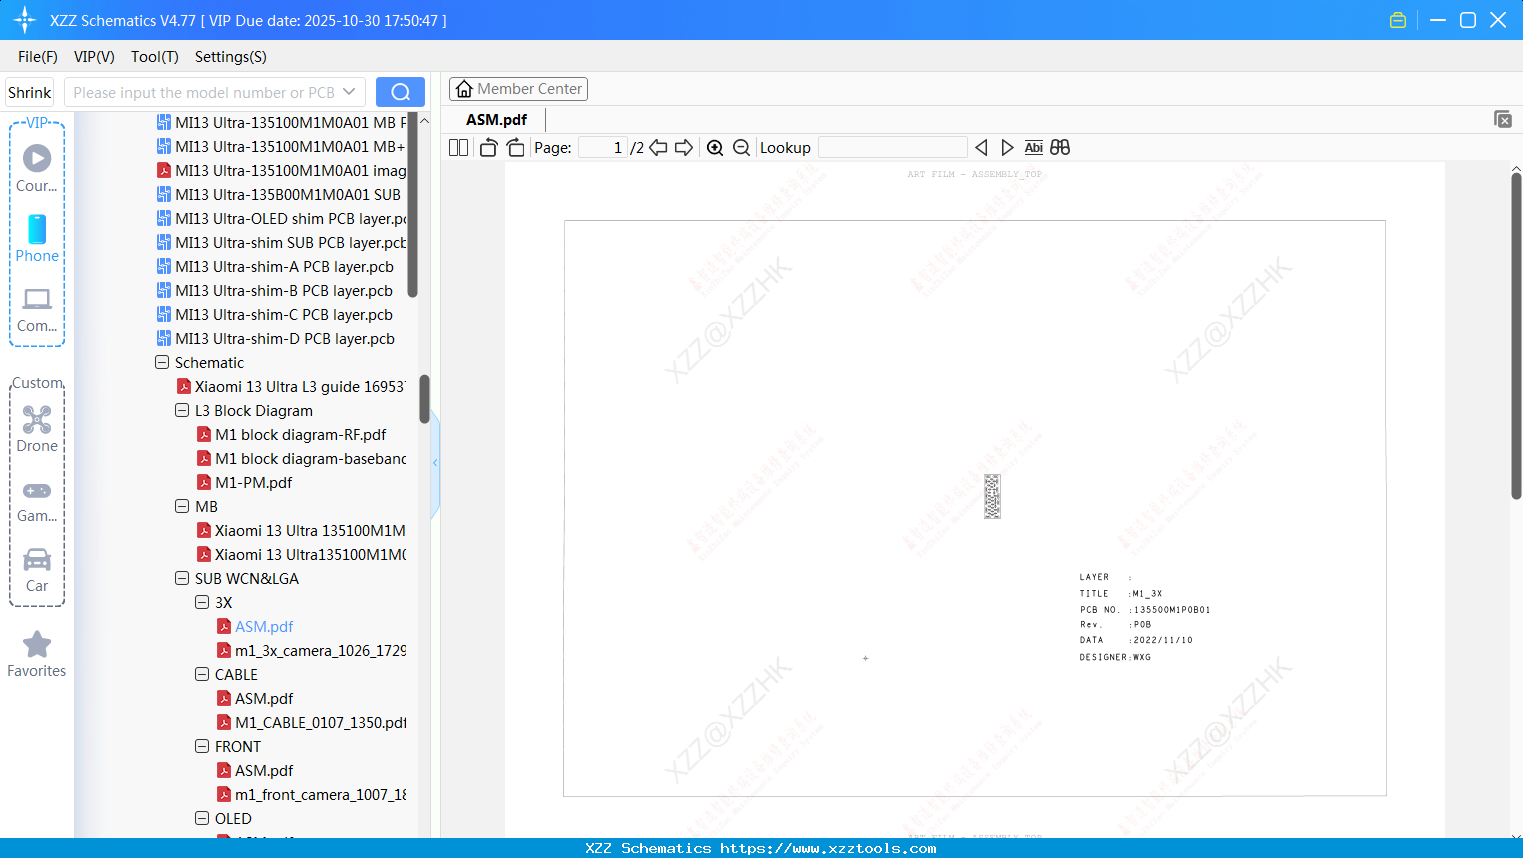Click the Drone category icon

tap(36, 420)
